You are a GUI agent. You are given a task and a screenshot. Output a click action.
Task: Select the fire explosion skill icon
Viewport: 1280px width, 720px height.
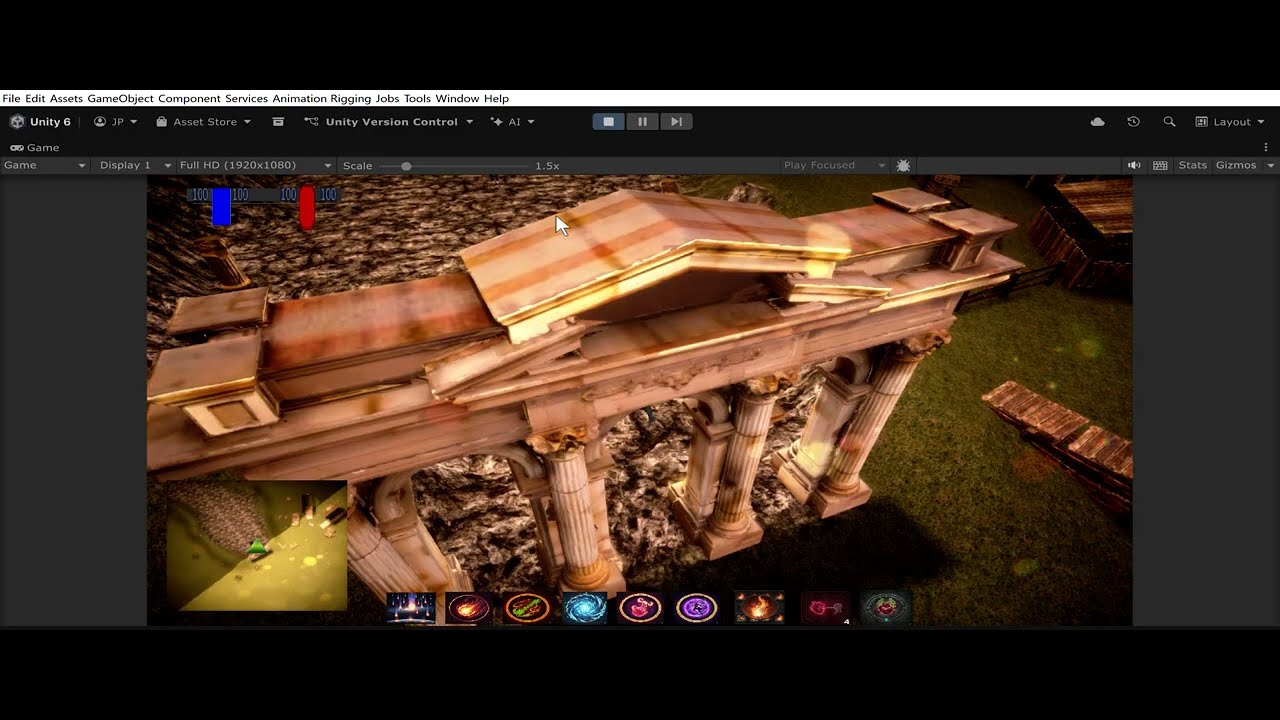759,607
